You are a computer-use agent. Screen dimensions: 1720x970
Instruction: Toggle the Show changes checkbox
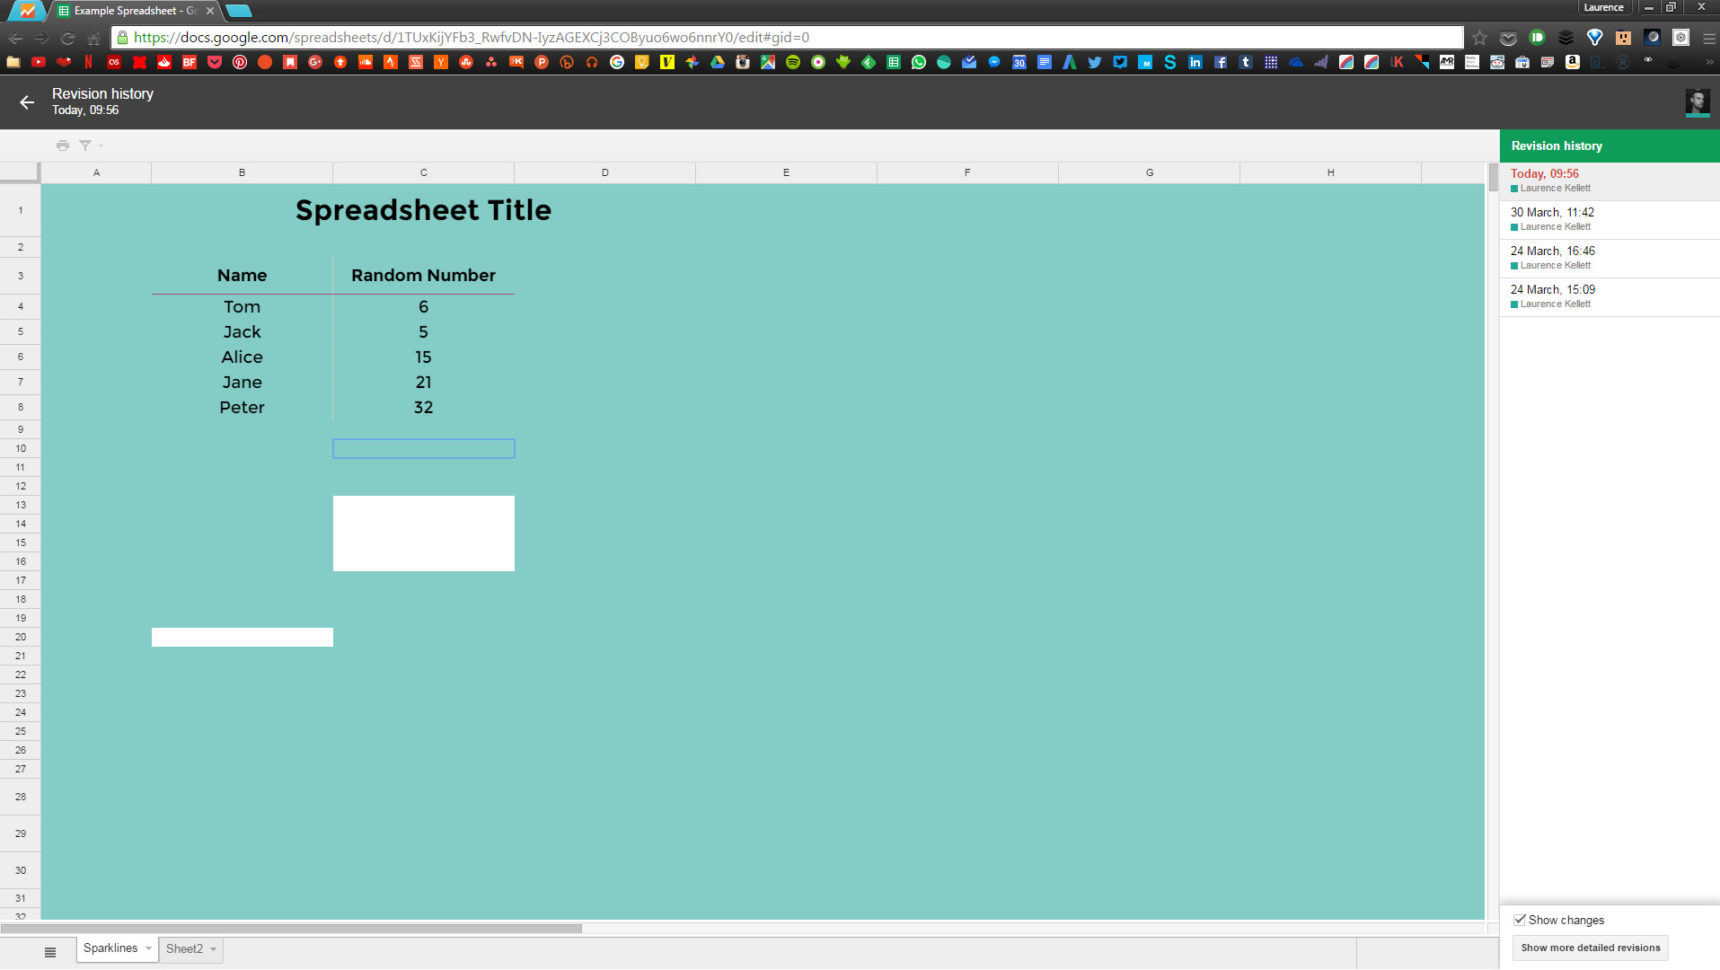(1520, 919)
